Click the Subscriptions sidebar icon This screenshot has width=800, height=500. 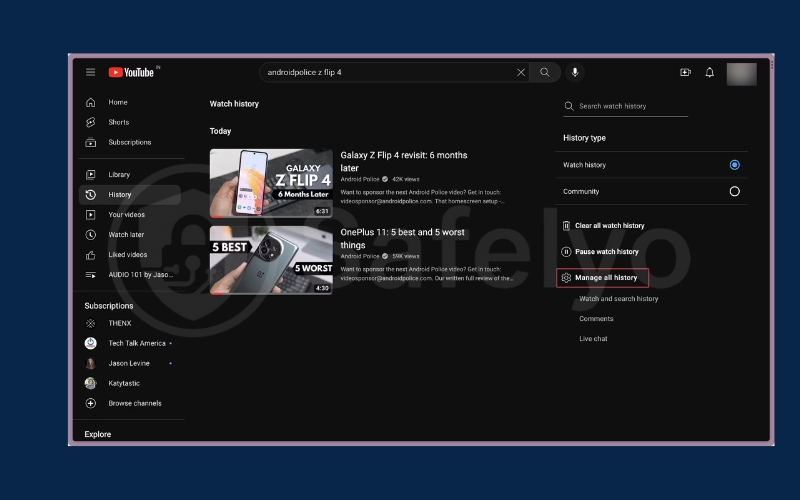coord(90,142)
